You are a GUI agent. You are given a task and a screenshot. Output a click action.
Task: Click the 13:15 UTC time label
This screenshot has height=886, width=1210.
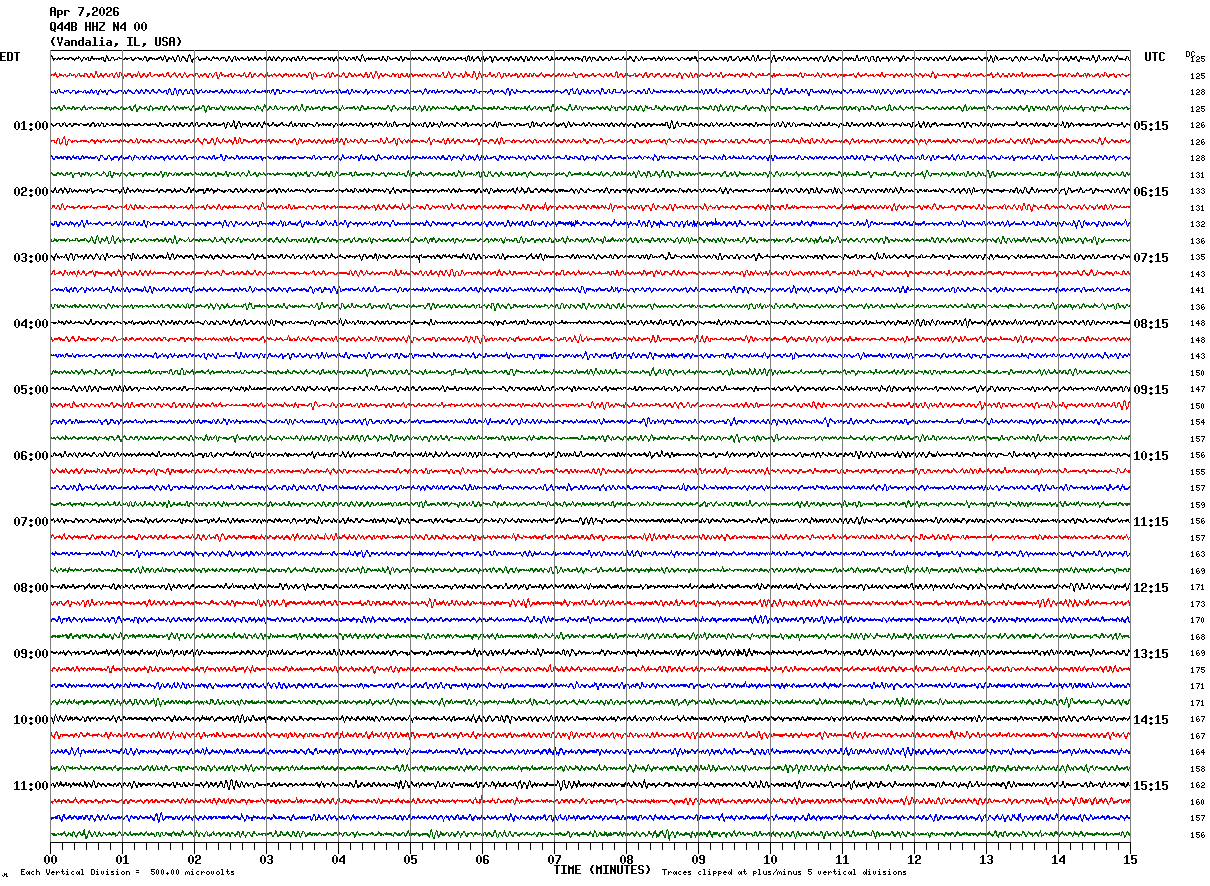pyautogui.click(x=1151, y=654)
